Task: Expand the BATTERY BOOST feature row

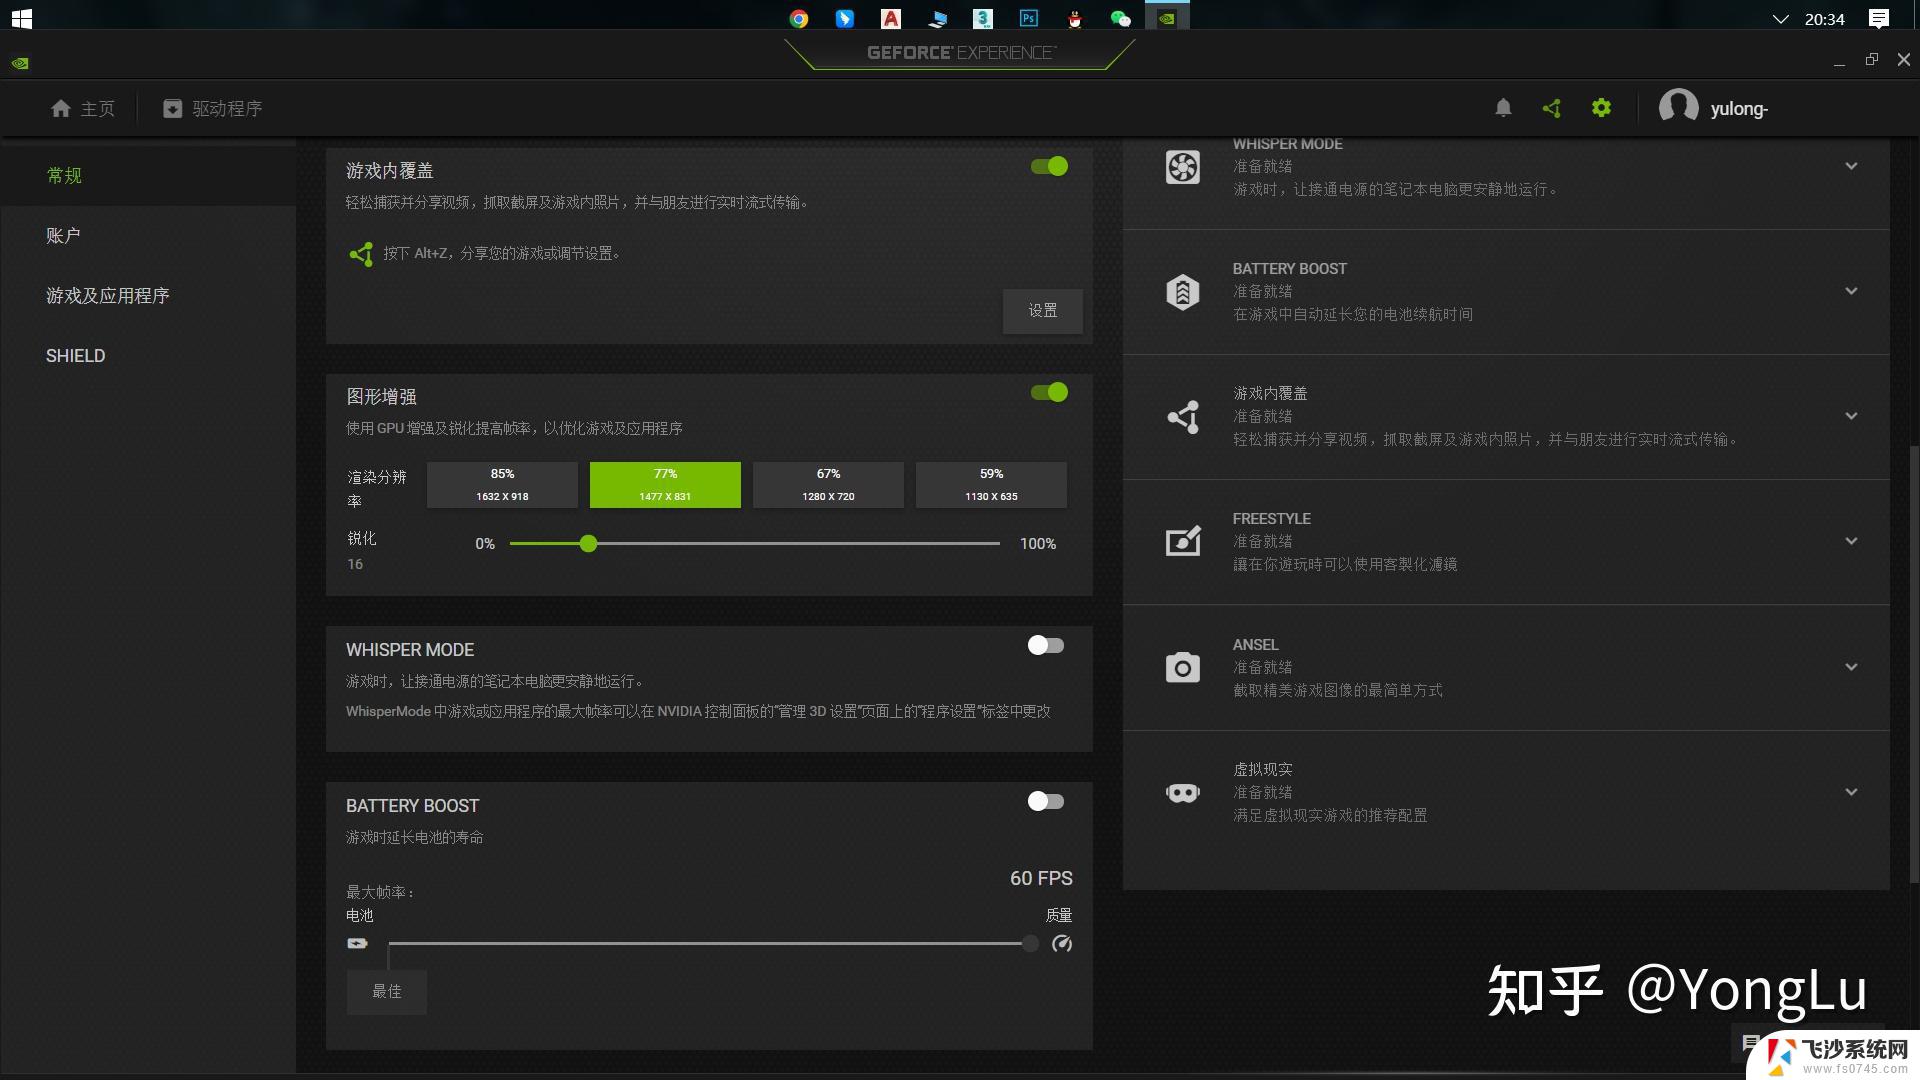Action: (x=1851, y=291)
